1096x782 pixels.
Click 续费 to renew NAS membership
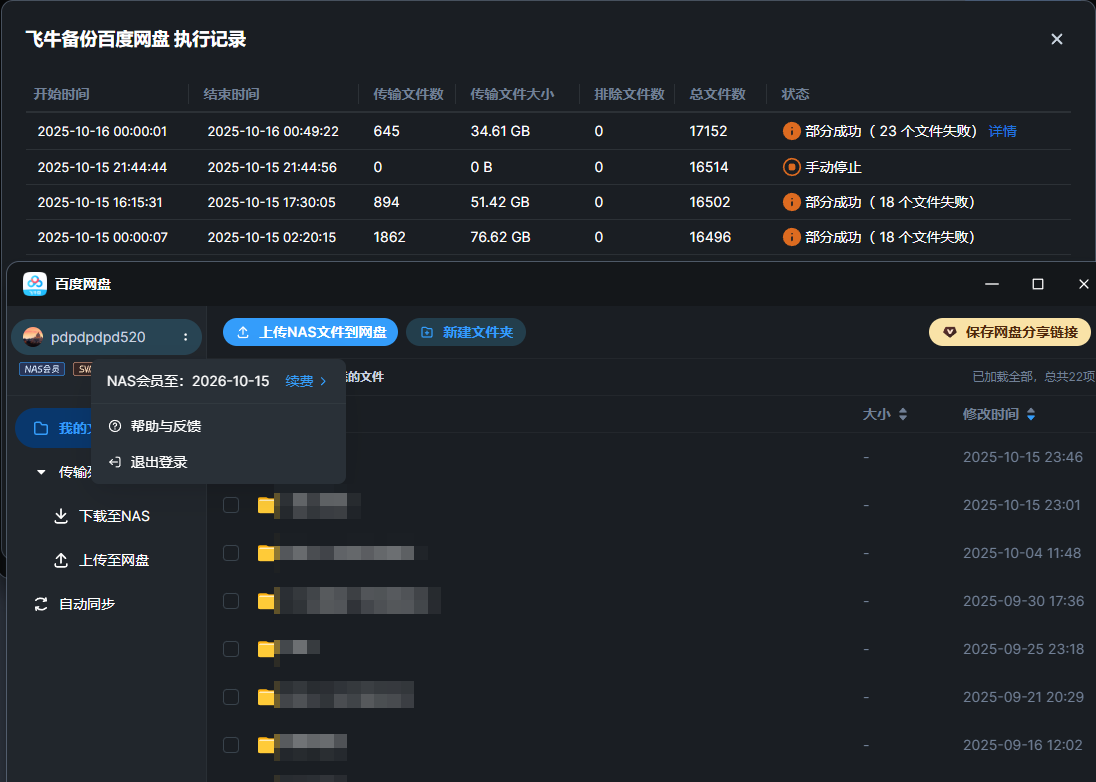305,381
